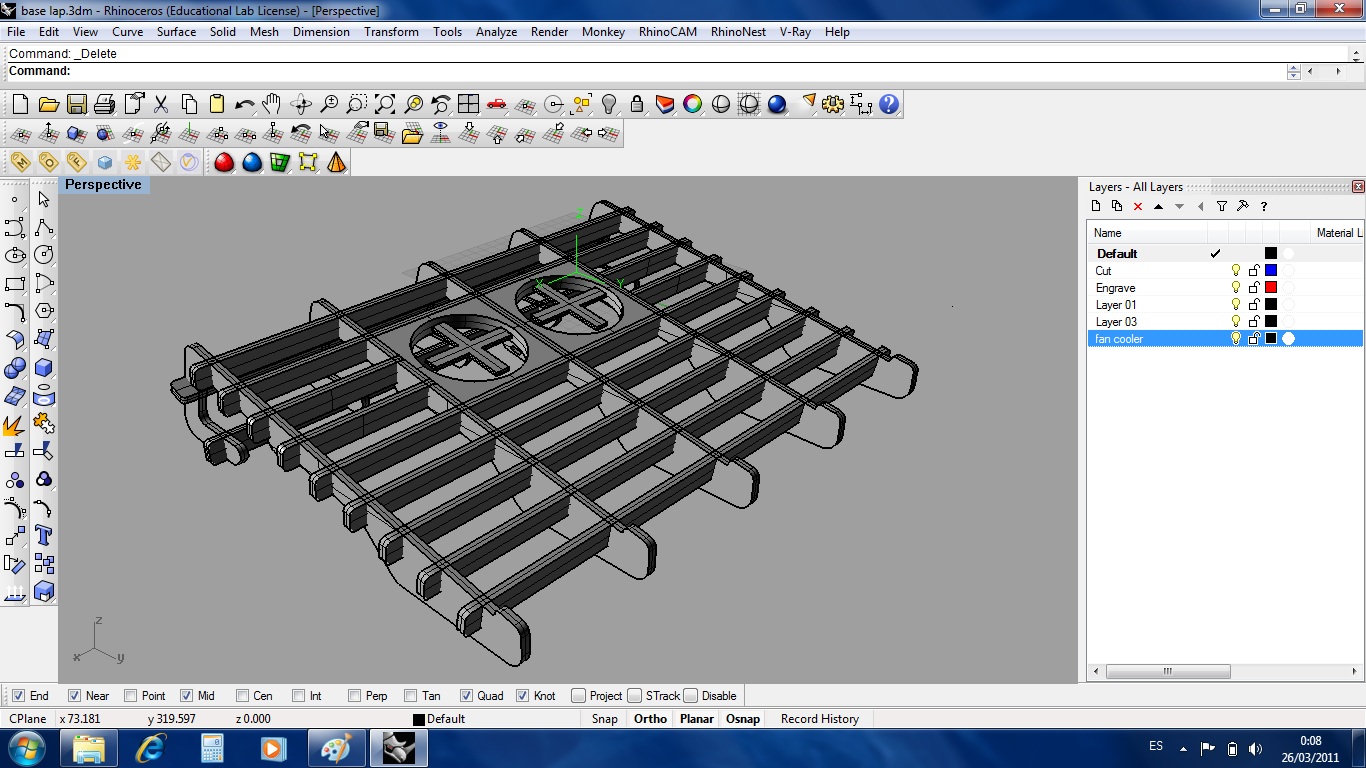The height and width of the screenshot is (768, 1366).
Task: Open the RhinoCAM menu
Action: click(x=668, y=32)
